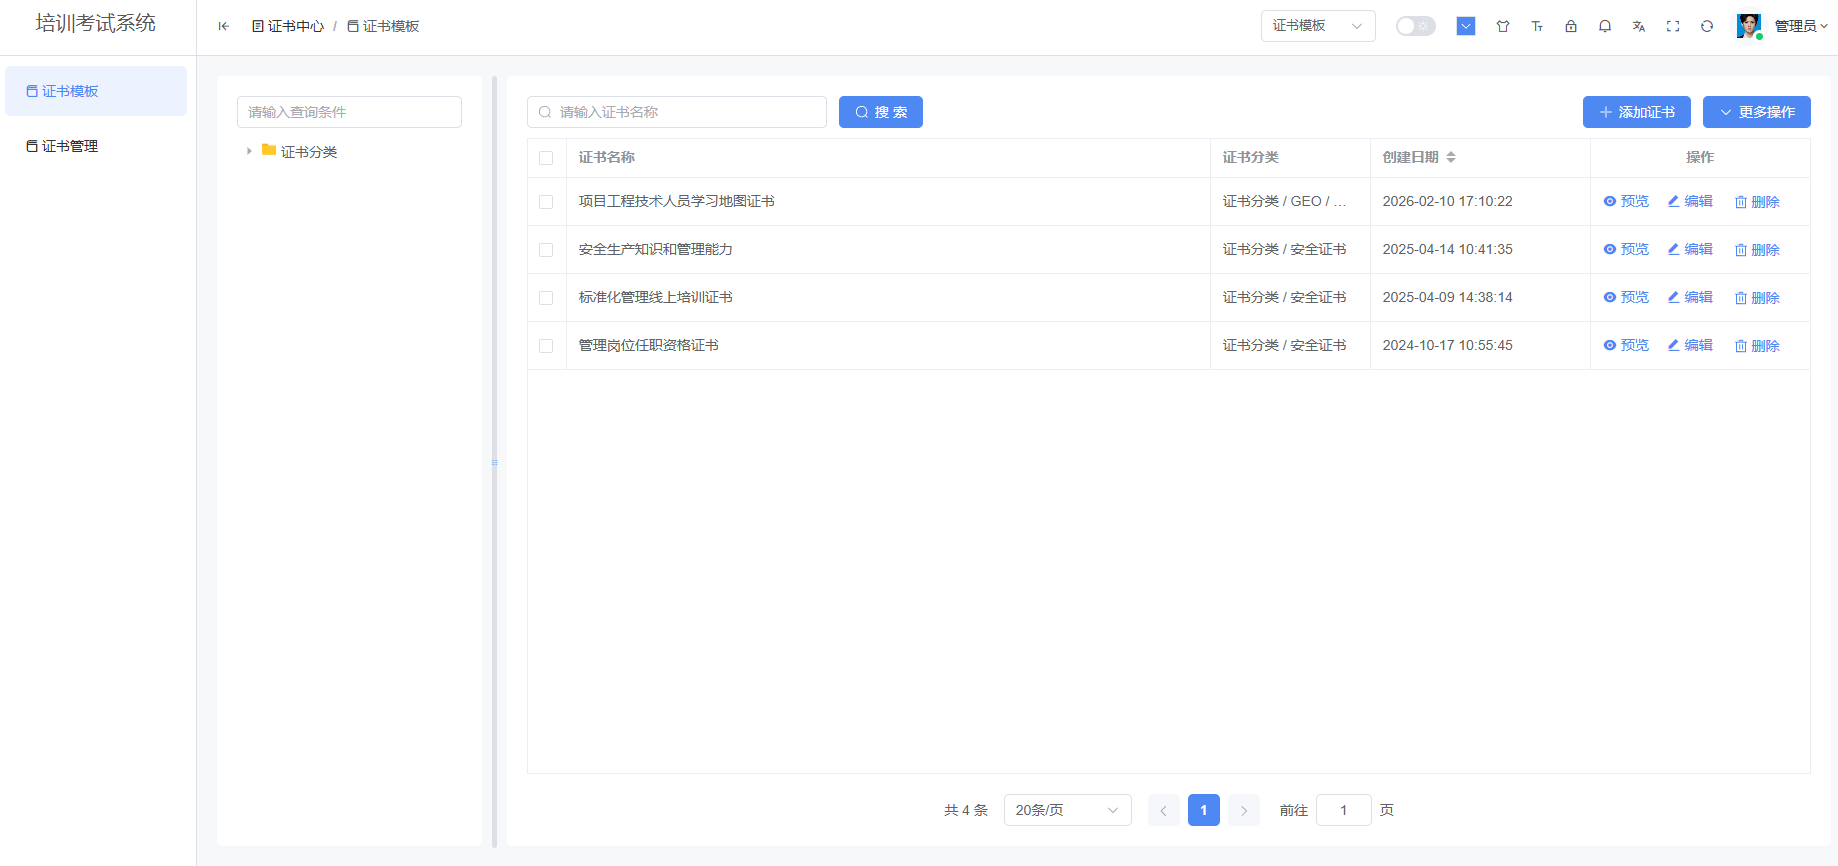
Task: Open the 更多操作 dropdown button
Action: [x=1757, y=112]
